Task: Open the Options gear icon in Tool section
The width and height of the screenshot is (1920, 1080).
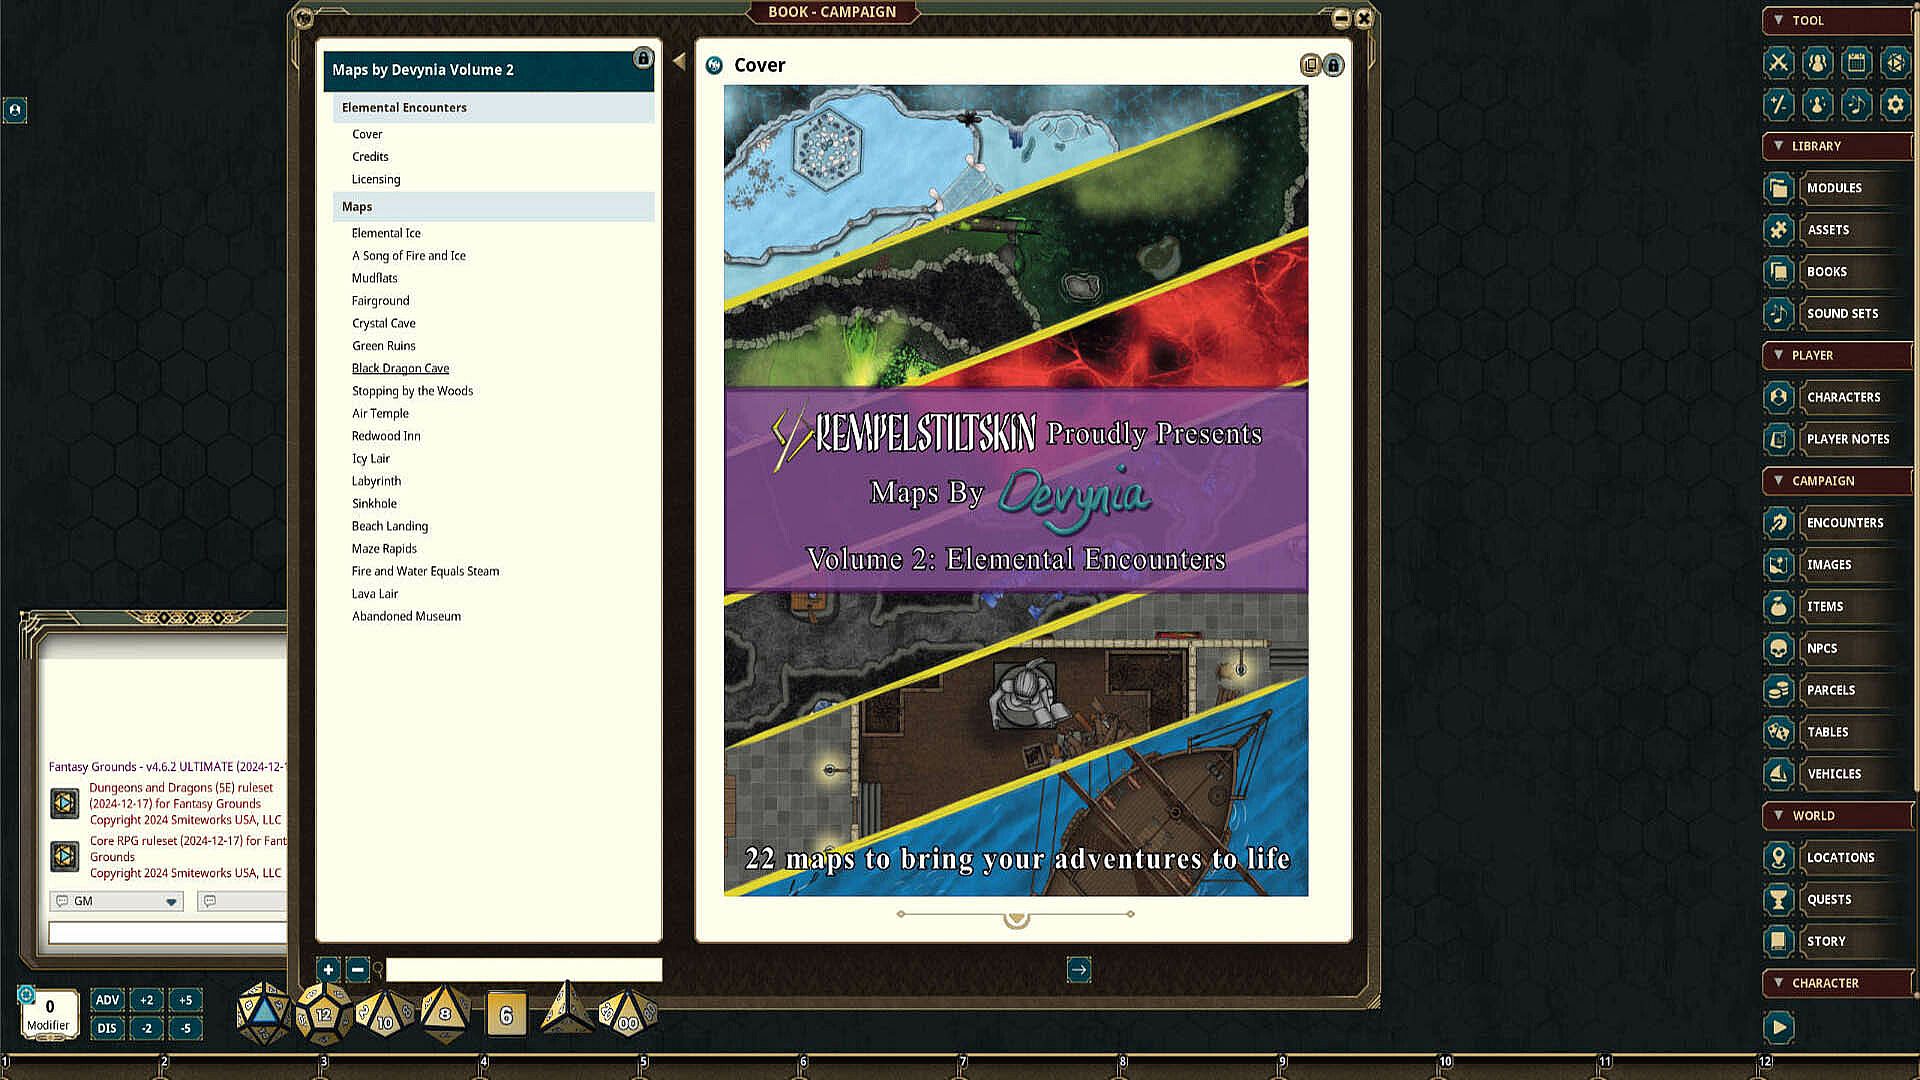Action: tap(1895, 104)
